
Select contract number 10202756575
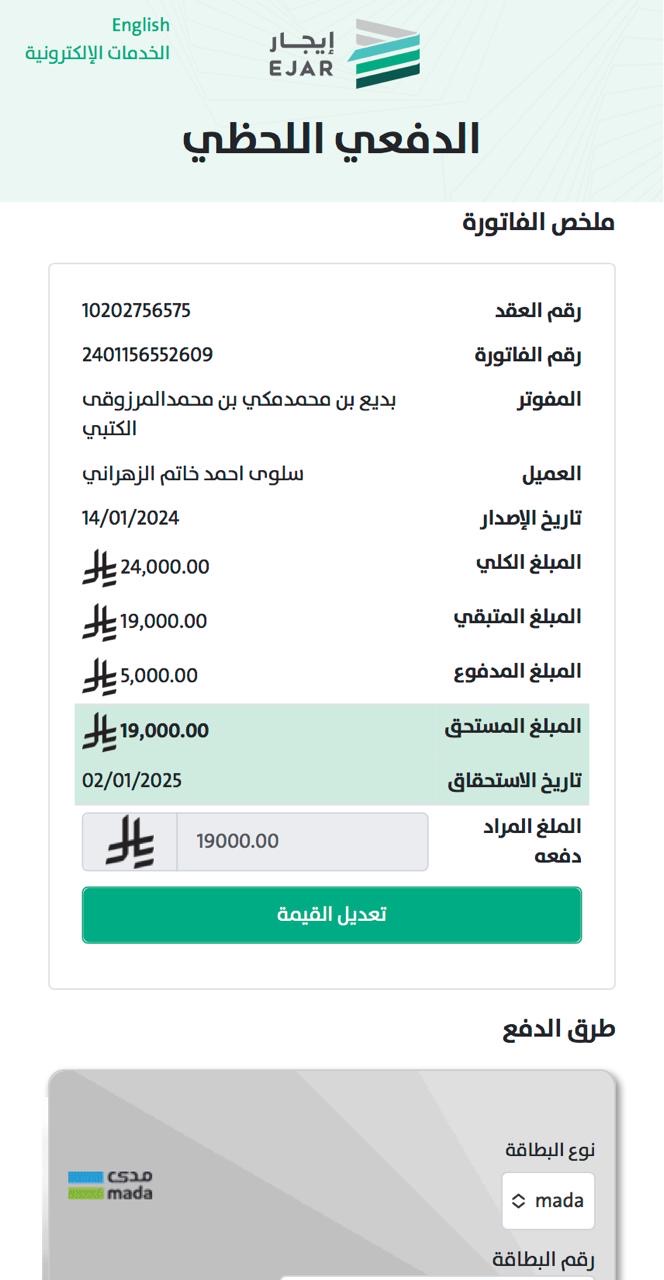point(136,310)
